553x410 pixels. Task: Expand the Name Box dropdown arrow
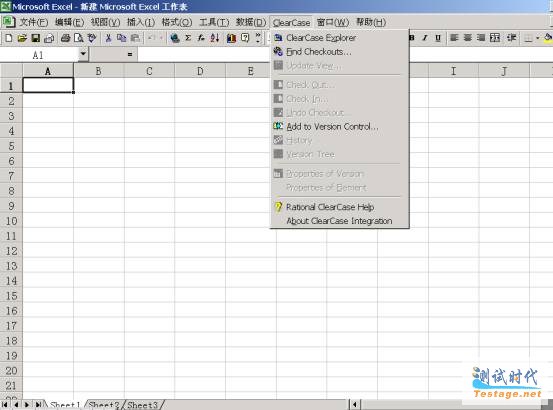pyautogui.click(x=83, y=54)
